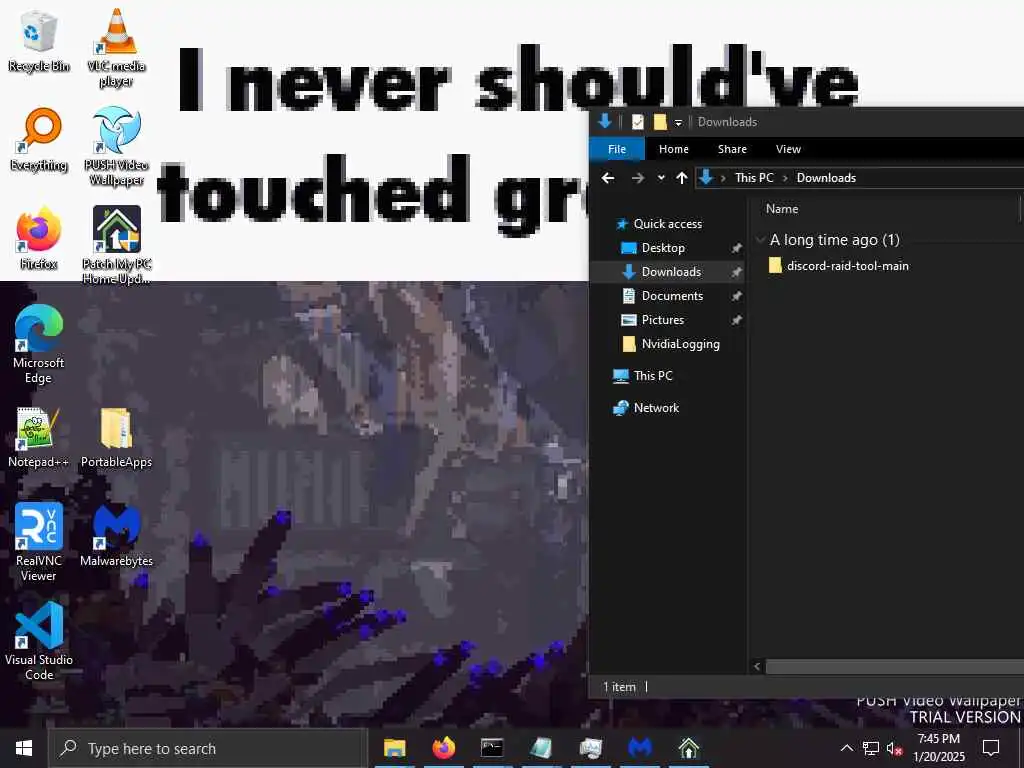Click the forward arrow in Explorer
This screenshot has width=1024, height=768.
[x=637, y=178]
